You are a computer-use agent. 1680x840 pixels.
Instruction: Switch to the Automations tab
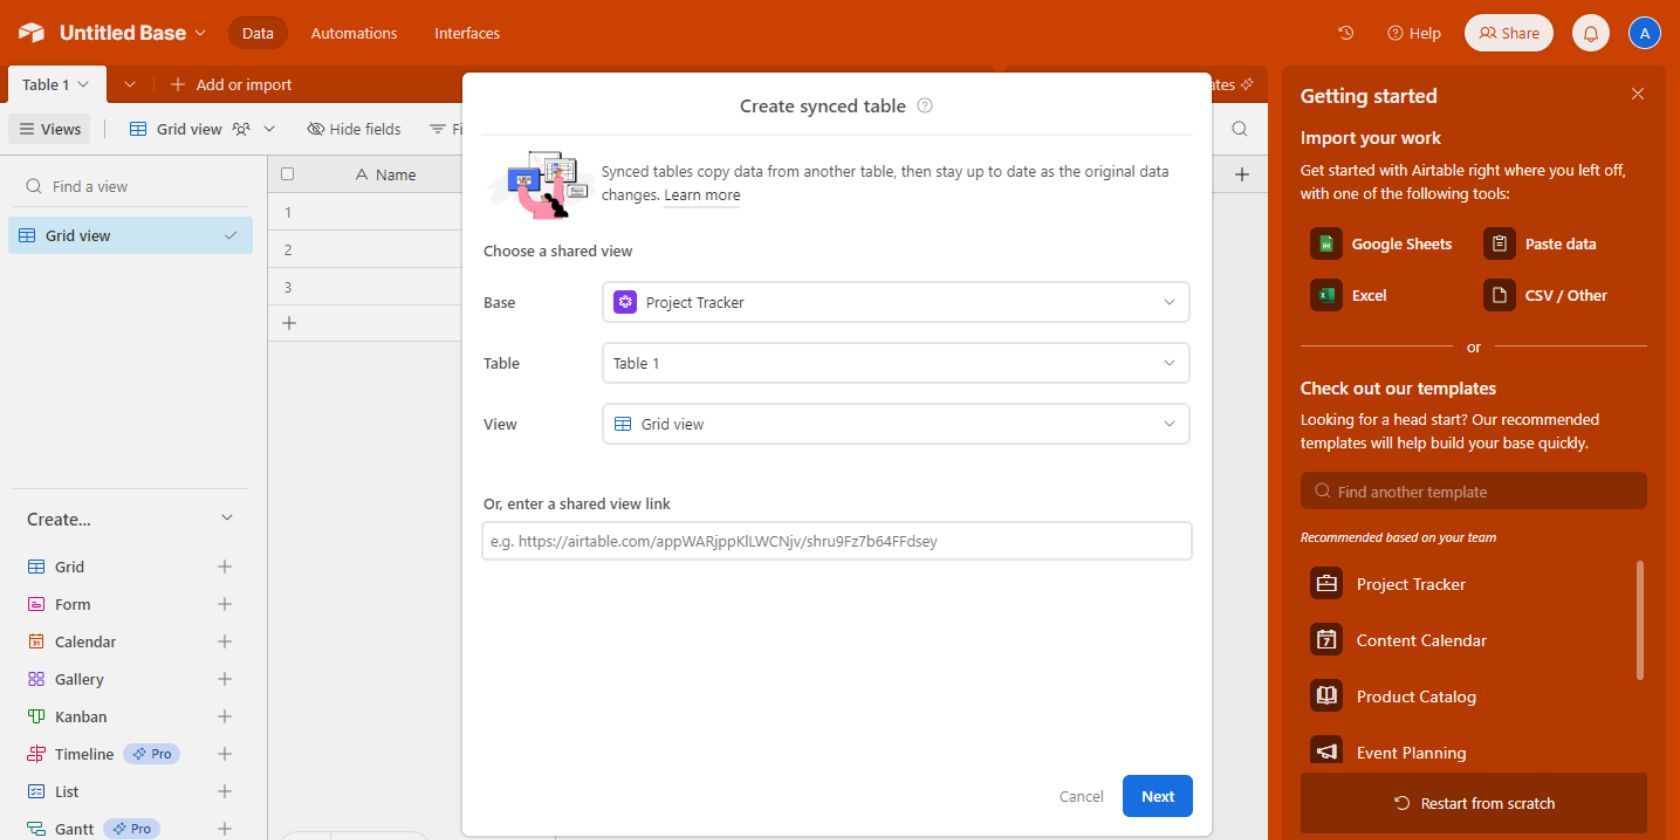353,33
